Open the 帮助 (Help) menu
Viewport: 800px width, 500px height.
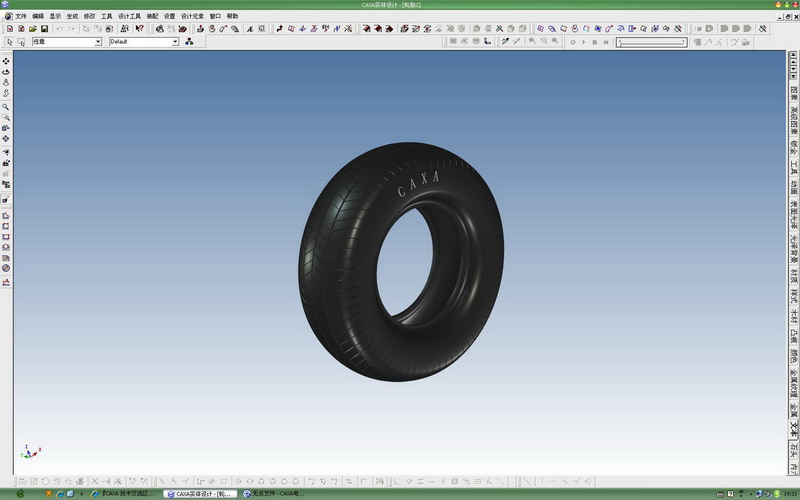[x=232, y=16]
